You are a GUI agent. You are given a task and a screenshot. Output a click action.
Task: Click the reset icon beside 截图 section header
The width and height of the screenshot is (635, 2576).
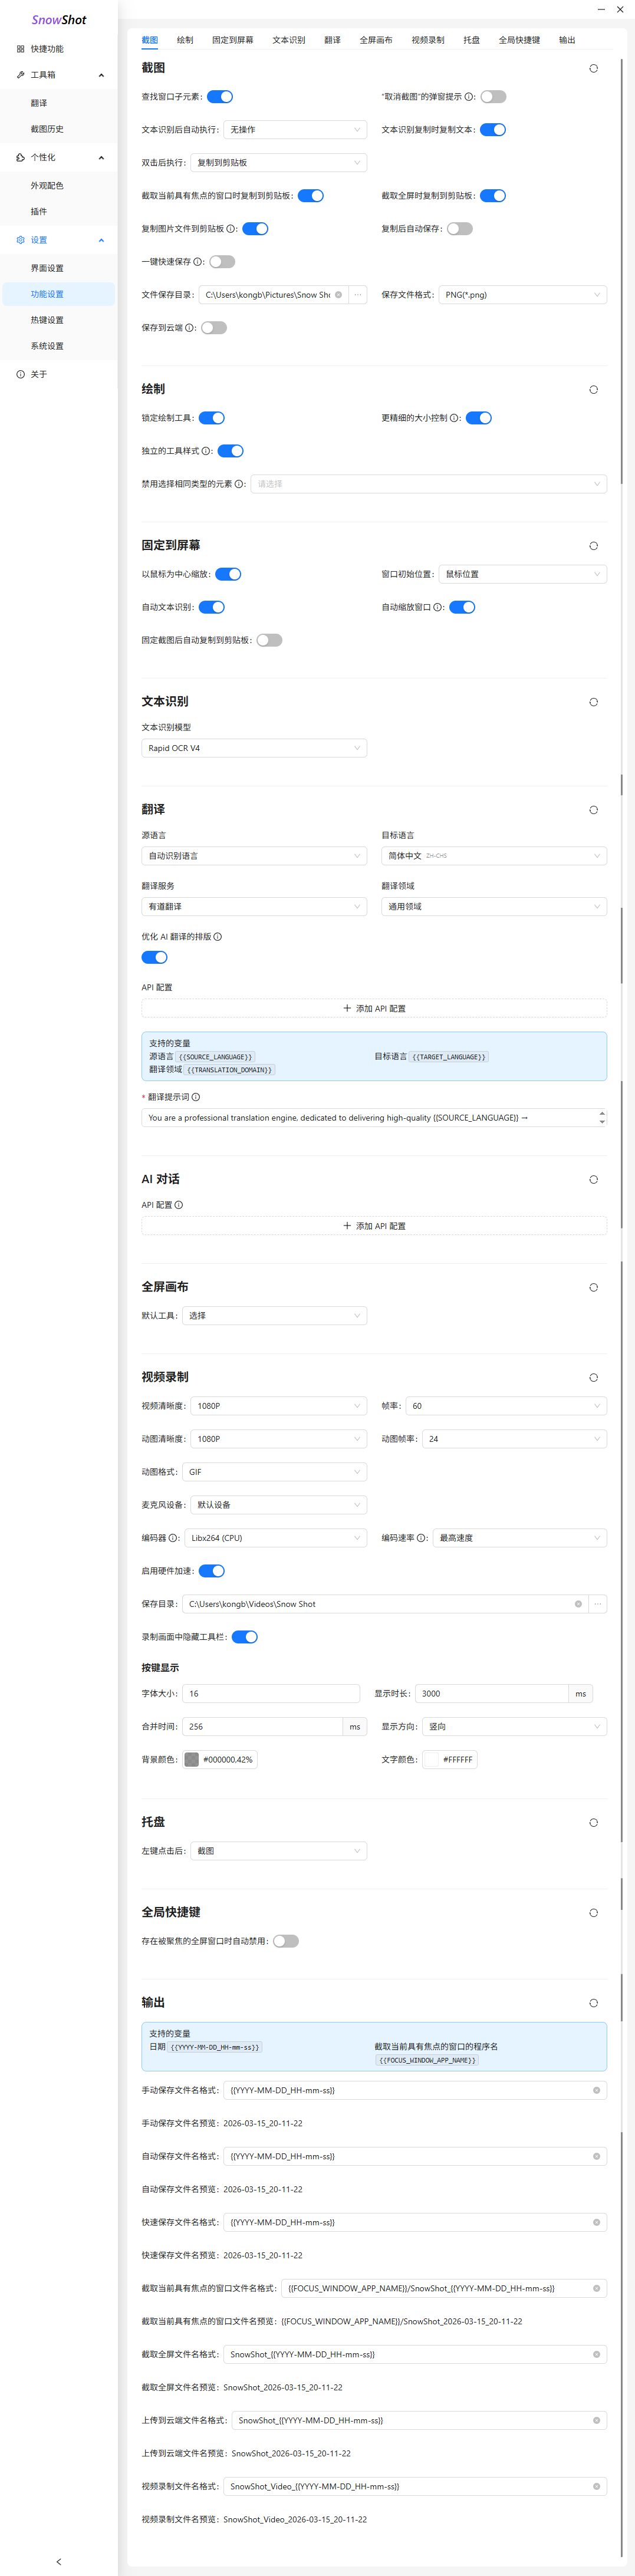[x=593, y=68]
